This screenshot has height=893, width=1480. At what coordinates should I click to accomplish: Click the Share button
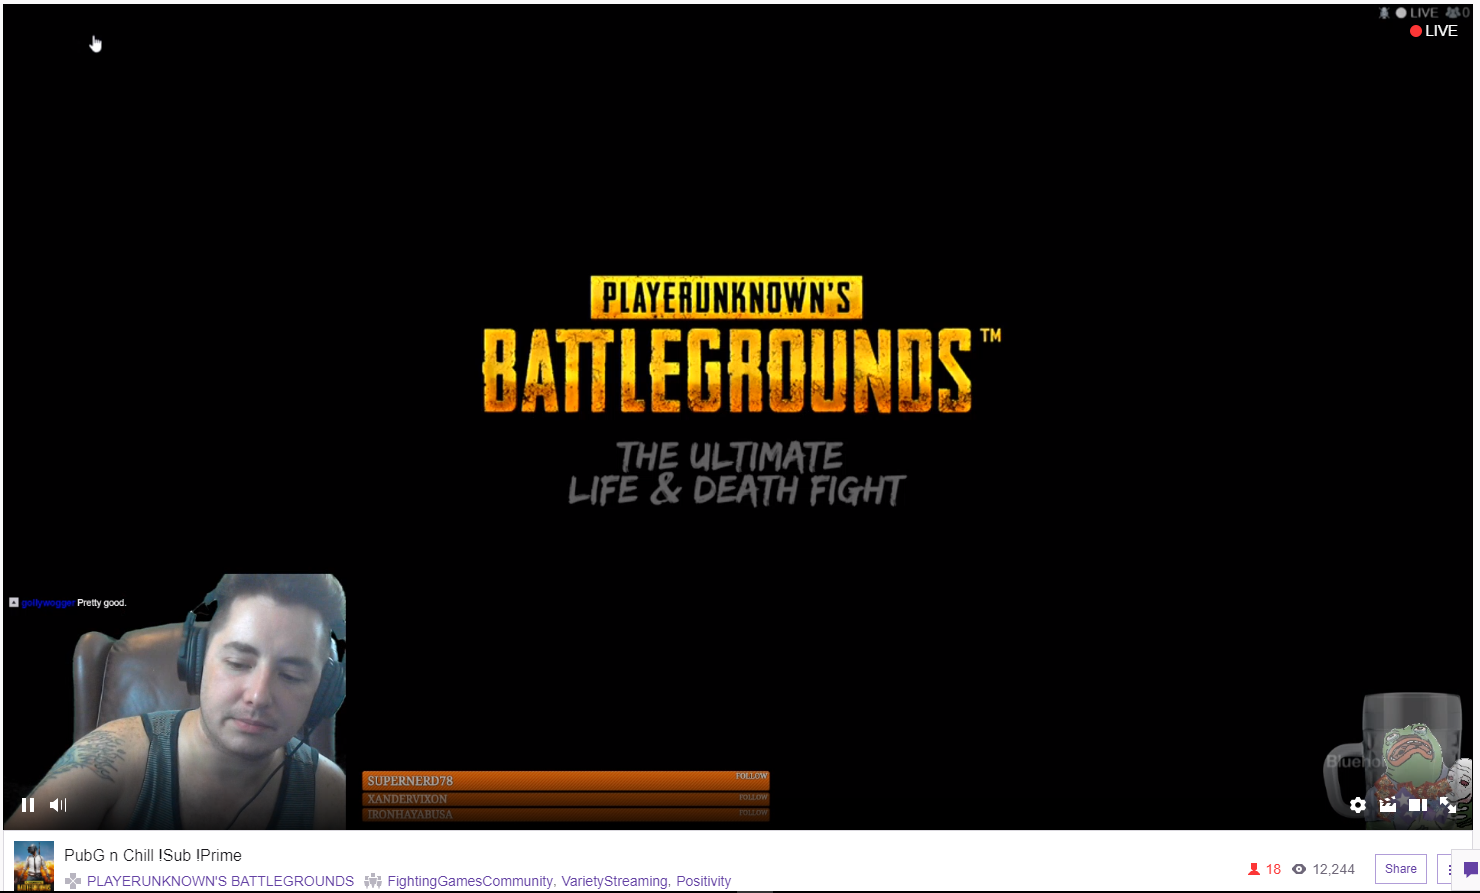1400,869
